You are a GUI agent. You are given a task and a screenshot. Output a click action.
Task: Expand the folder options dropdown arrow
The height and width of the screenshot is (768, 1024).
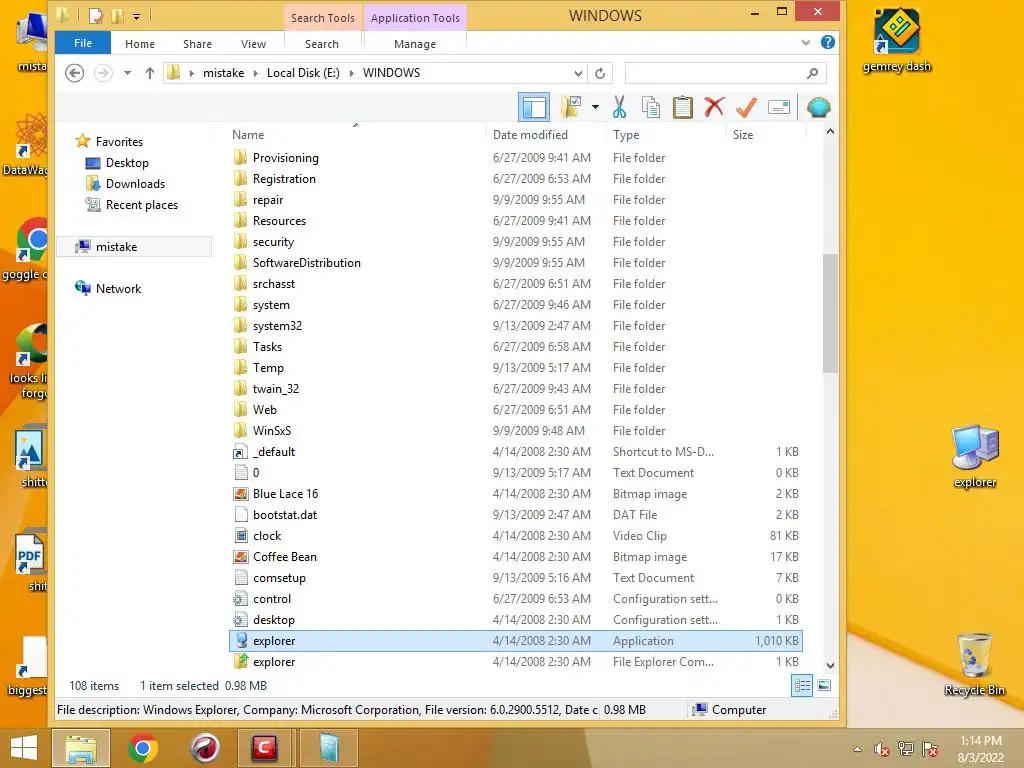click(x=595, y=107)
